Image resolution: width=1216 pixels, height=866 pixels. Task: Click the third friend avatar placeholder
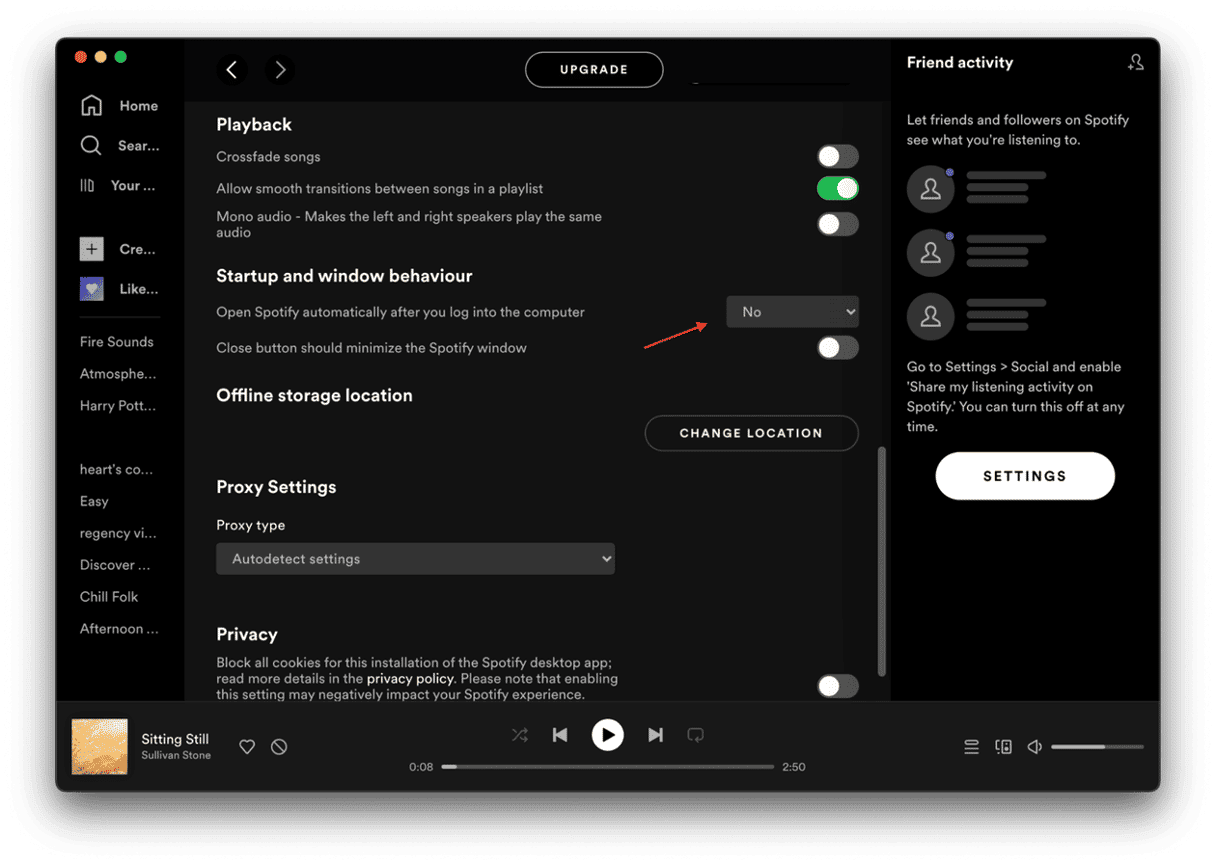931,317
